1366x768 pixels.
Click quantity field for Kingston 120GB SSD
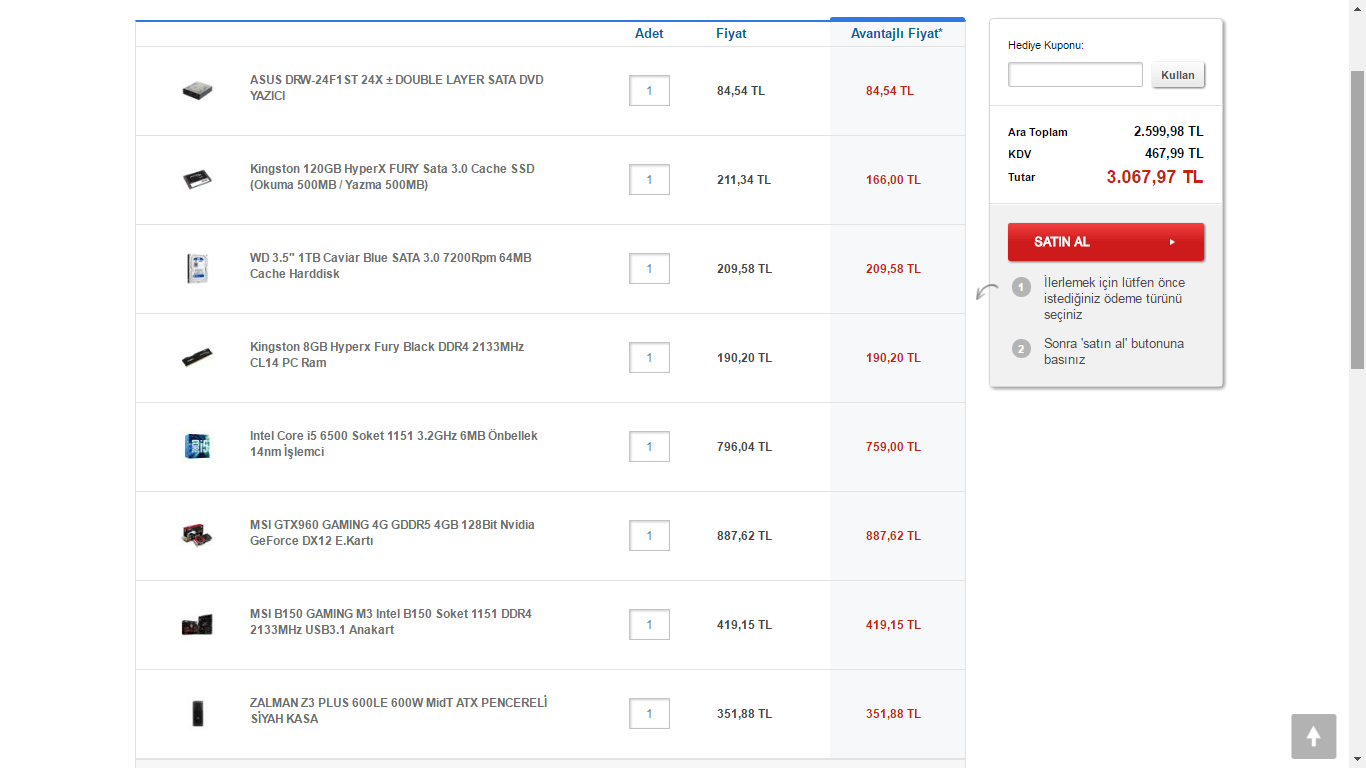coord(649,180)
